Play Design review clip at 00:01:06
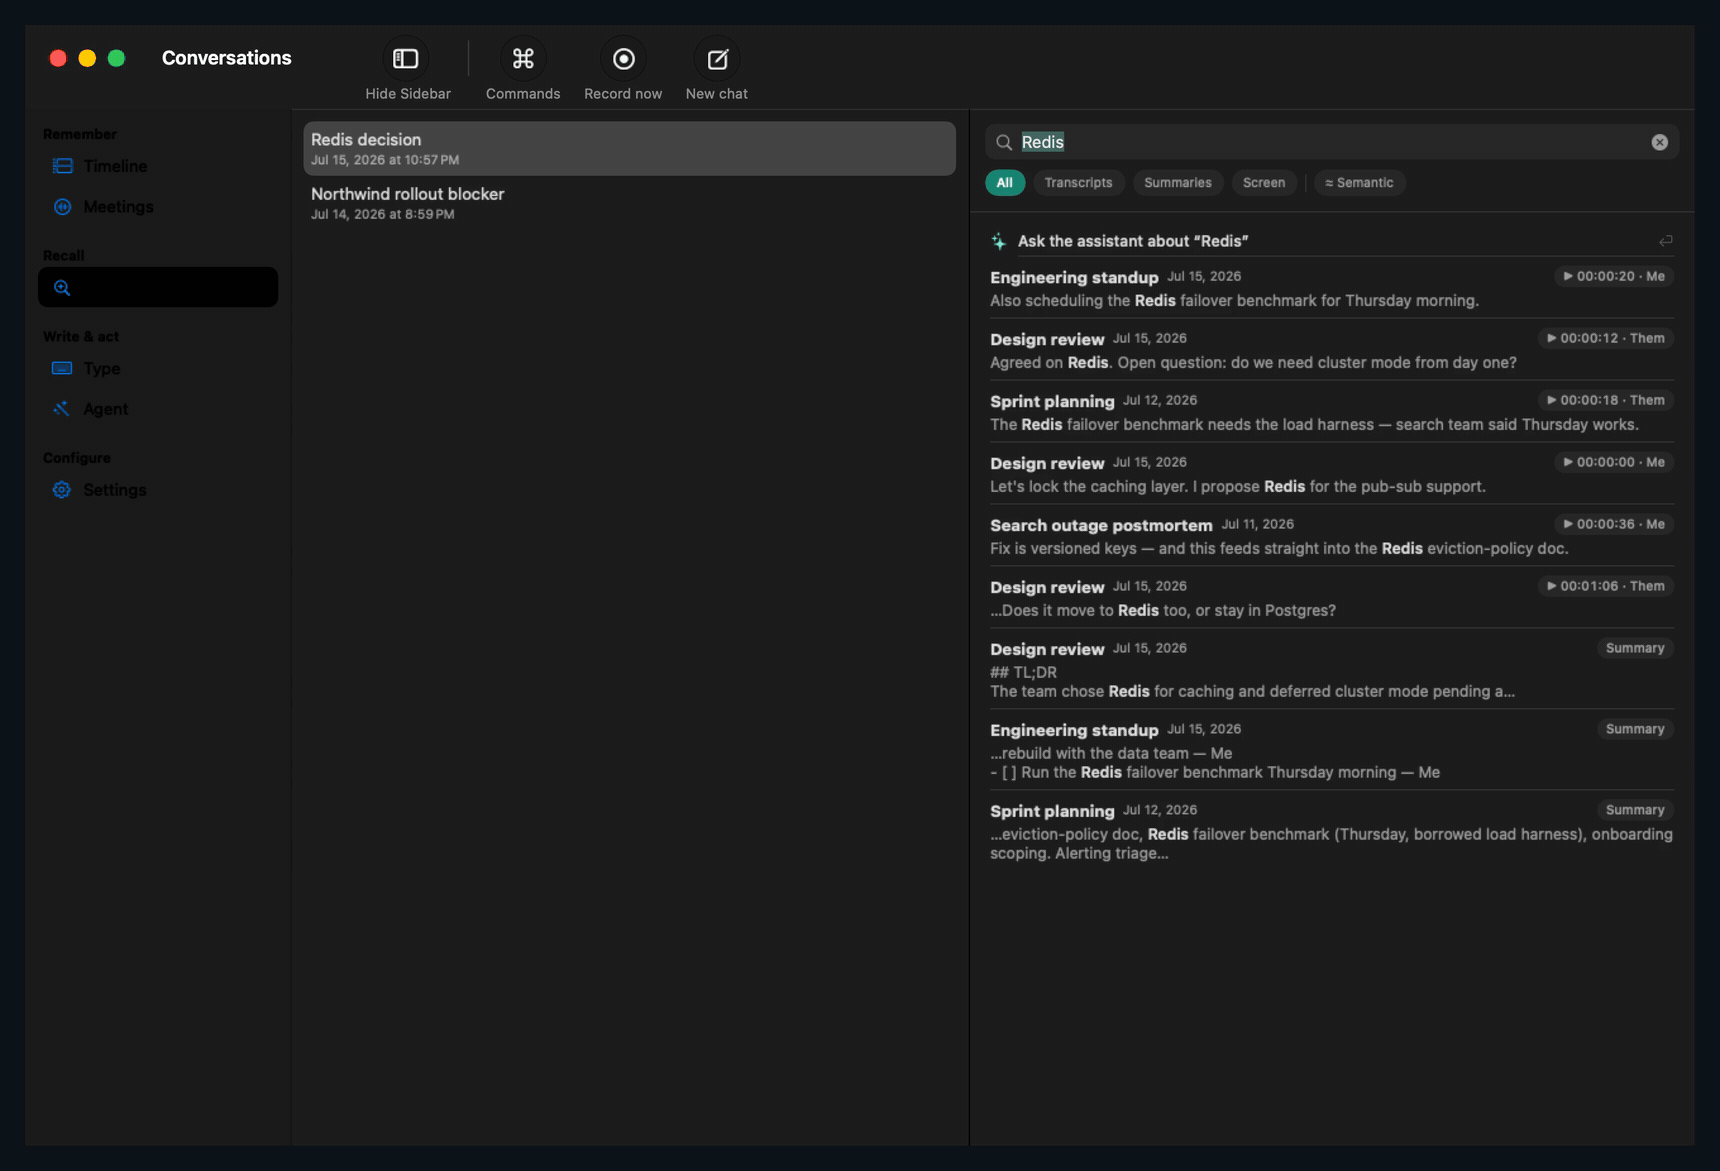The height and width of the screenshot is (1171, 1720). click(x=1605, y=587)
